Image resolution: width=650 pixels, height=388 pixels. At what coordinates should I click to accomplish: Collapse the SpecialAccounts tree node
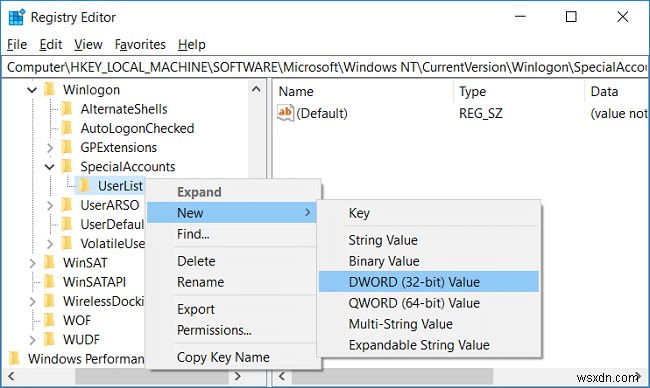pos(50,167)
